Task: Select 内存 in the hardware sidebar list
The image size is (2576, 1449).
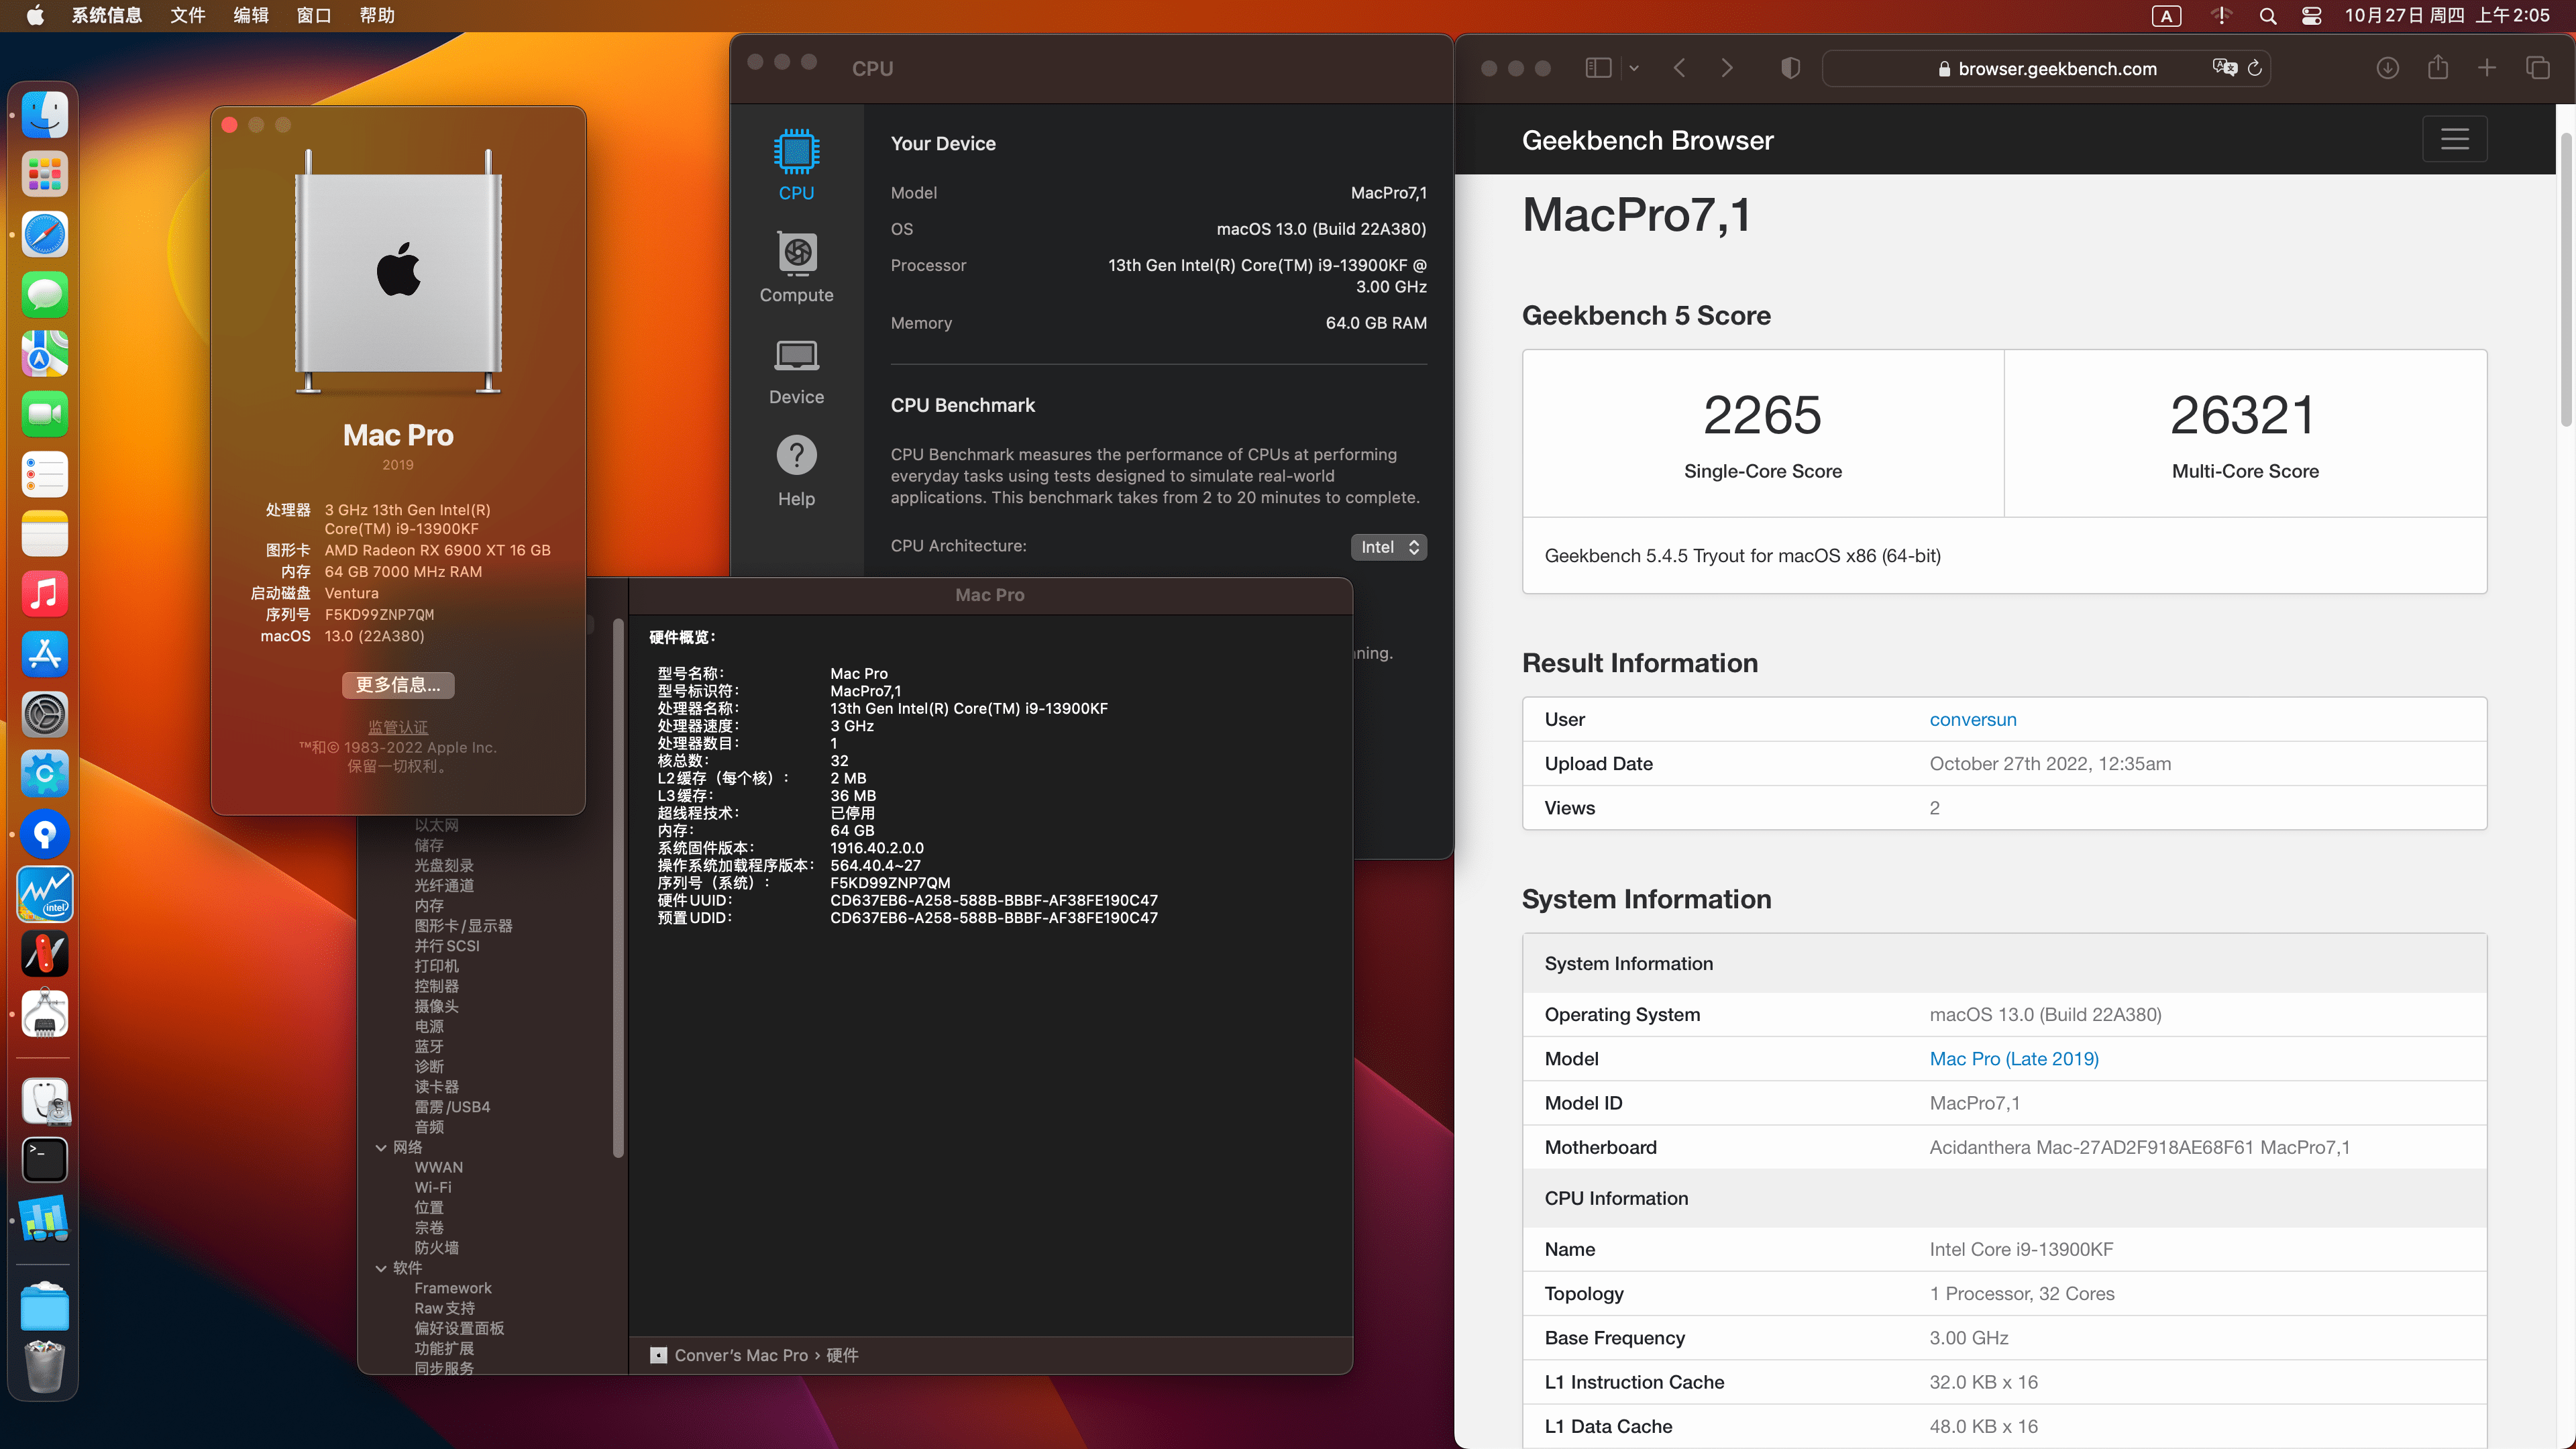Action: (x=429, y=906)
